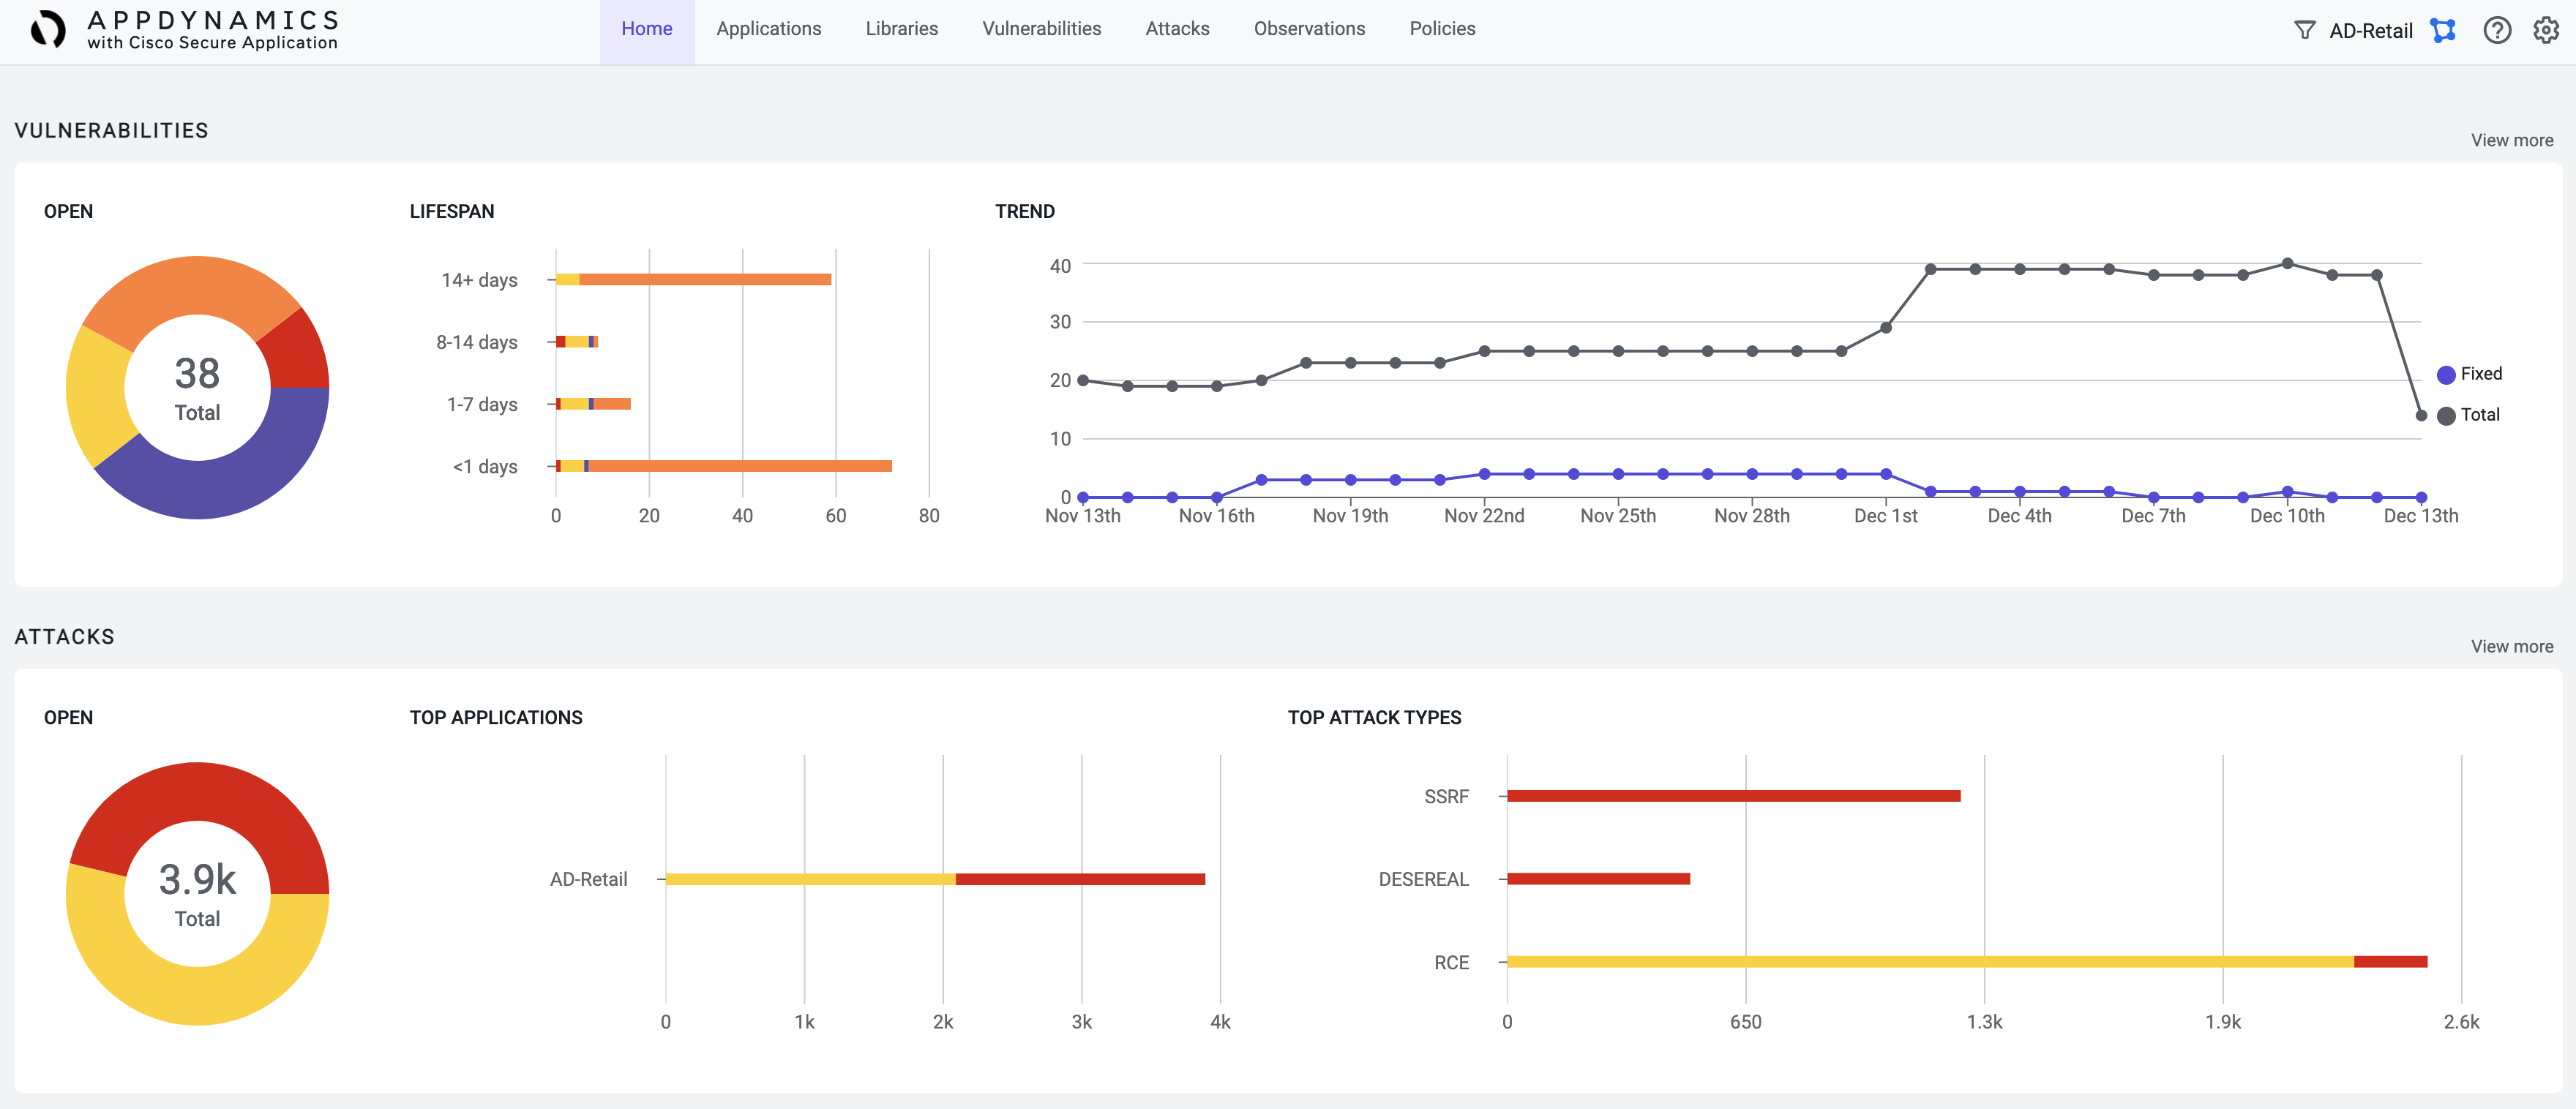Click View more for Vulnerabilities section
Image resolution: width=2576 pixels, height=1109 pixels.
2511,140
